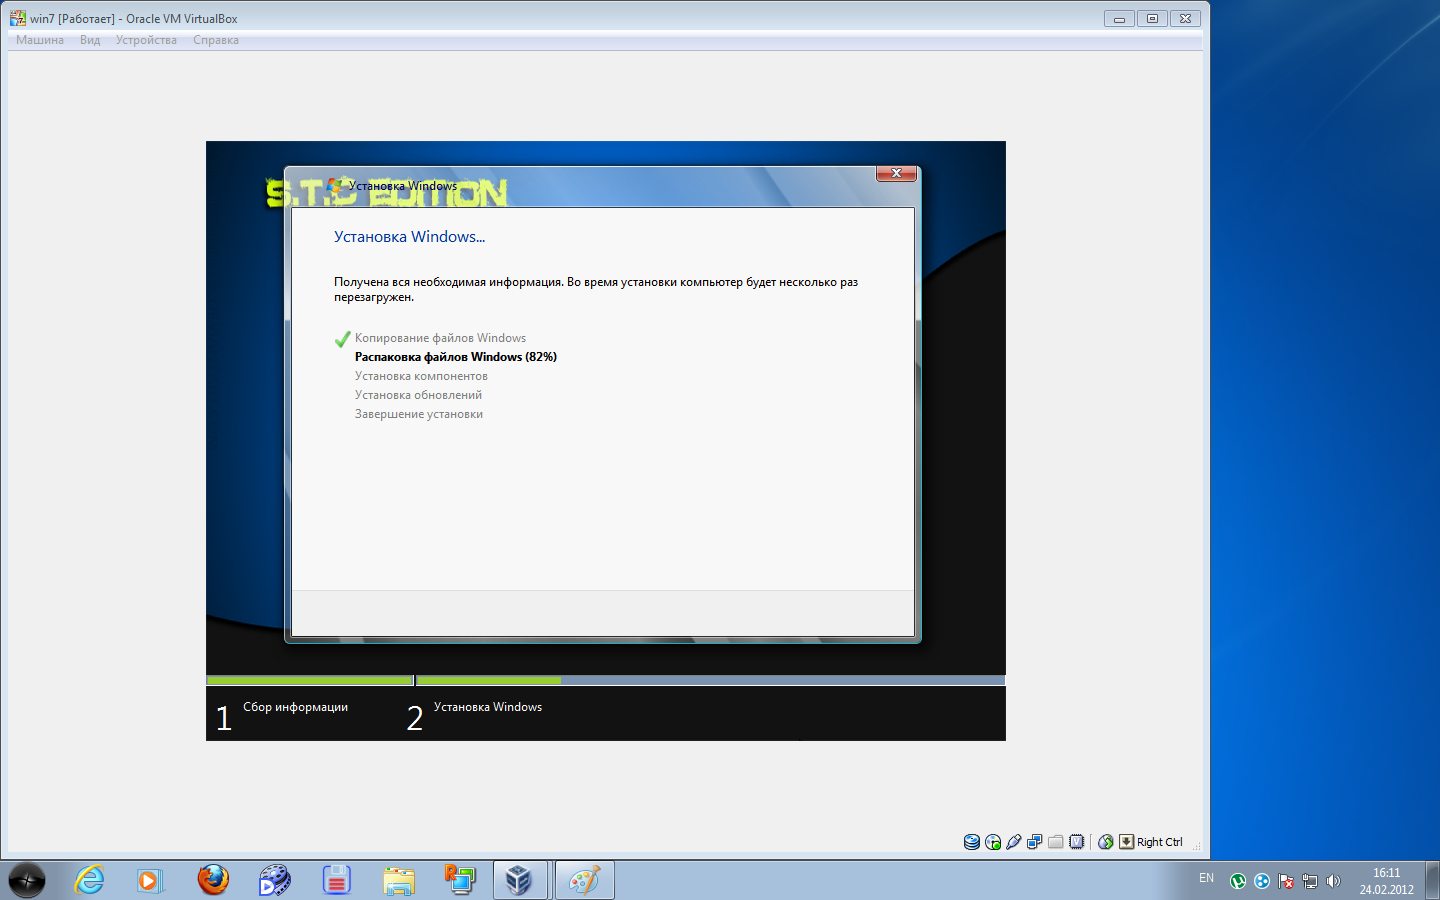Click the Right Ctrl host key label

pos(1160,842)
